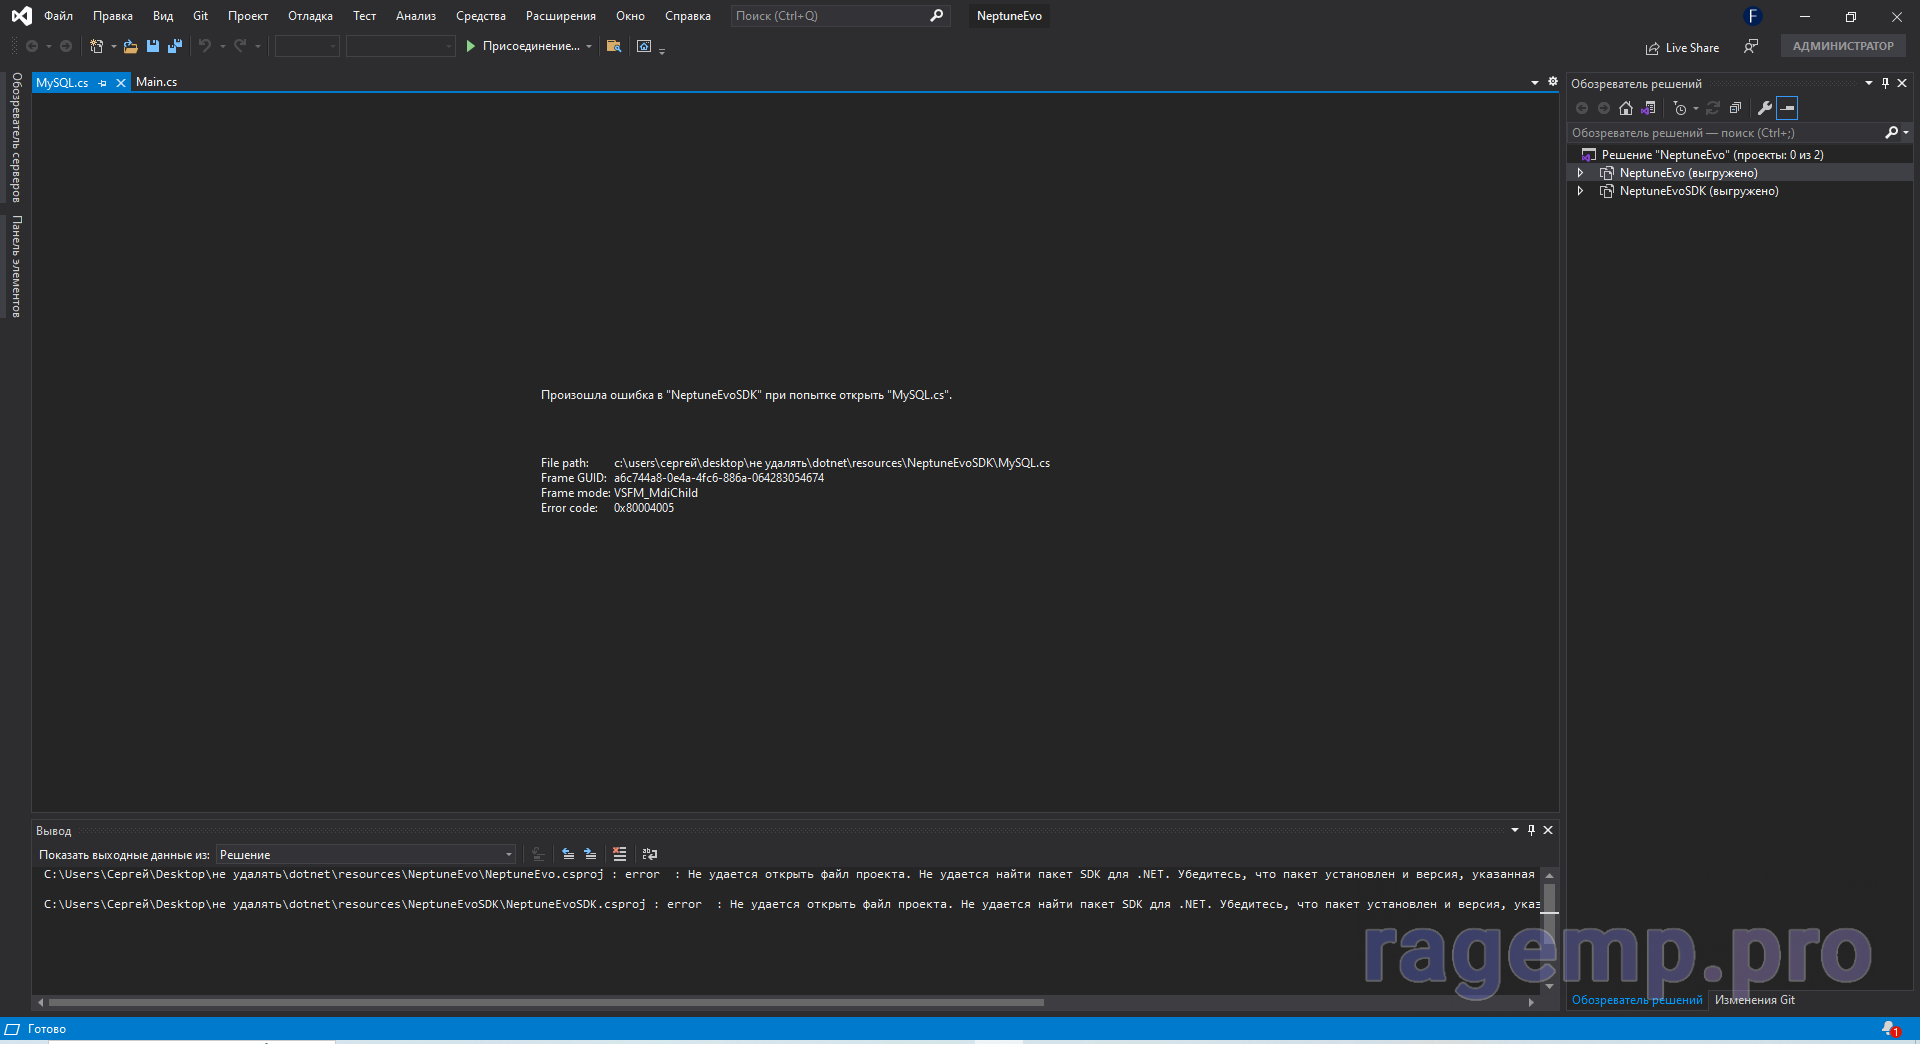The width and height of the screenshot is (1920, 1044).
Task: Clear all output with red X icon
Action: 620,854
